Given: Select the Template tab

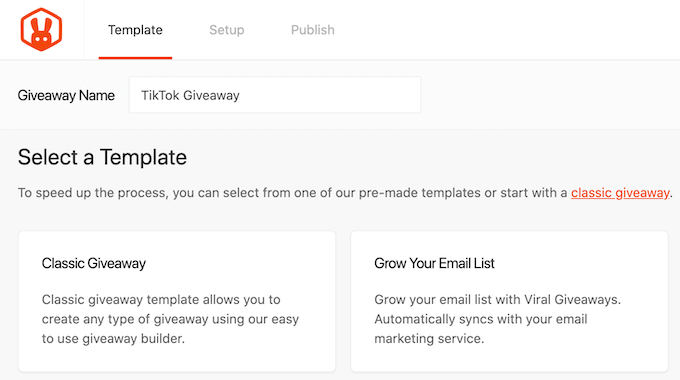Looking at the screenshot, I should click(135, 30).
